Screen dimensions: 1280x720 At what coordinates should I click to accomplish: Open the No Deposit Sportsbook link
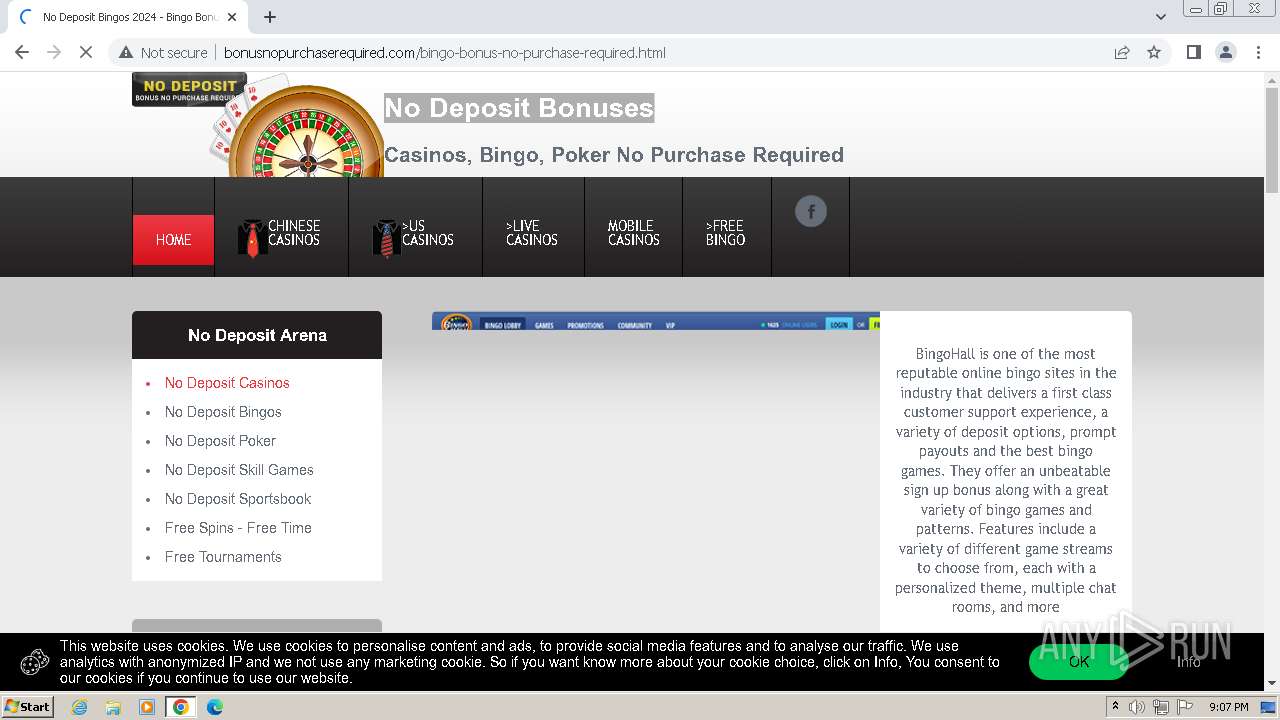coord(238,499)
